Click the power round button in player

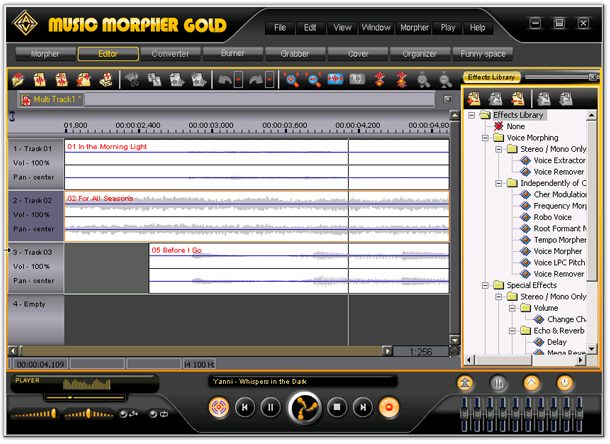564,384
